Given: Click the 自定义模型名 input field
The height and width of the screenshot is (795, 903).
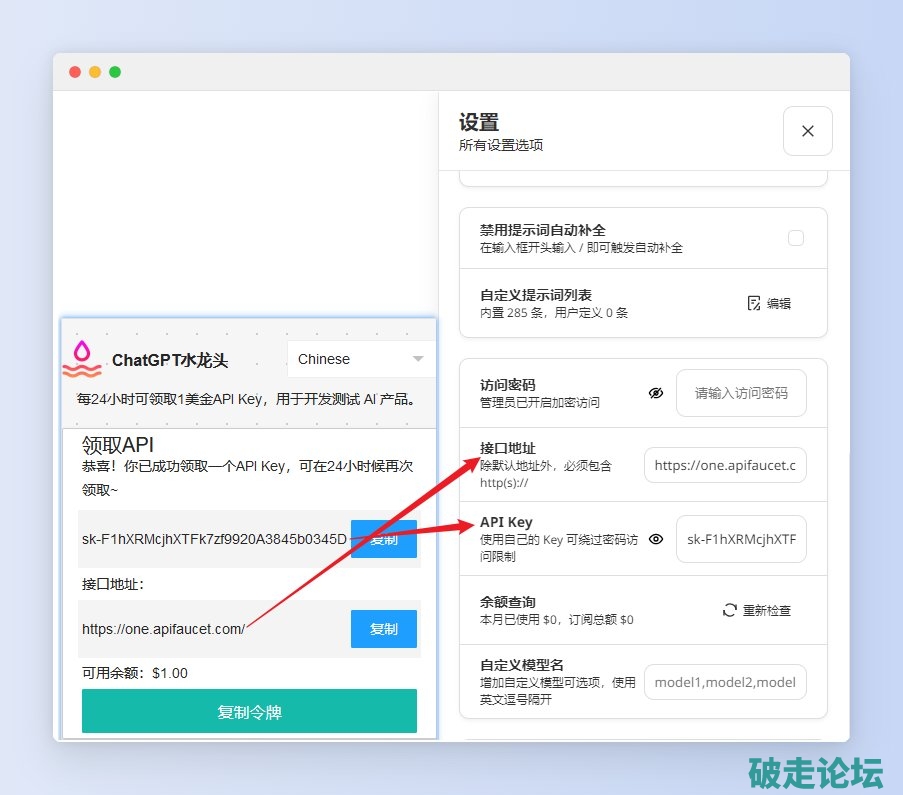Looking at the screenshot, I should [725, 682].
